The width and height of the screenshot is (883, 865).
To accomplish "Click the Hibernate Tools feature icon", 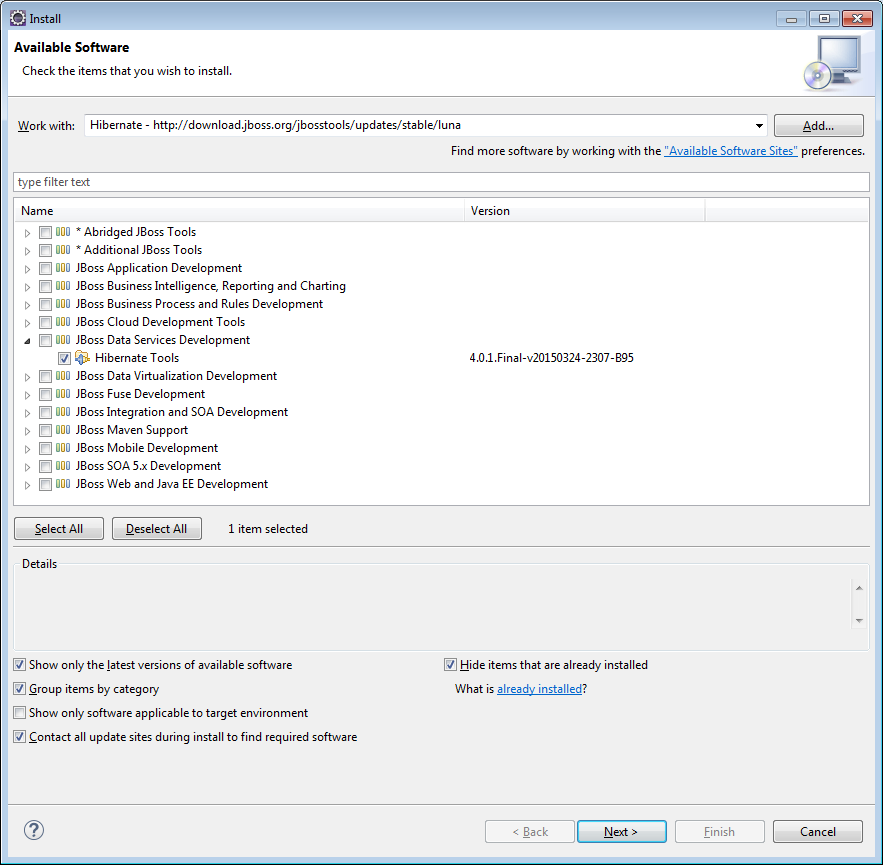I will click(82, 358).
